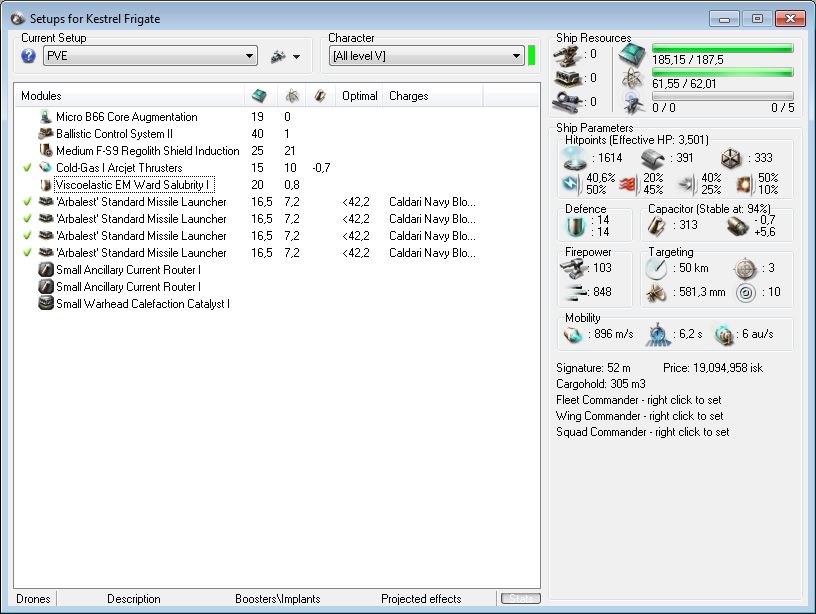Open the Drones tab
The image size is (816, 614).
coord(33,598)
